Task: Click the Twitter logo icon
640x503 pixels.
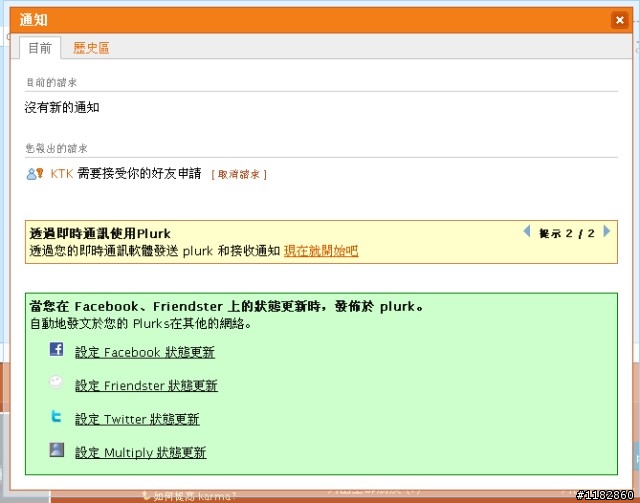Action: click(56, 416)
